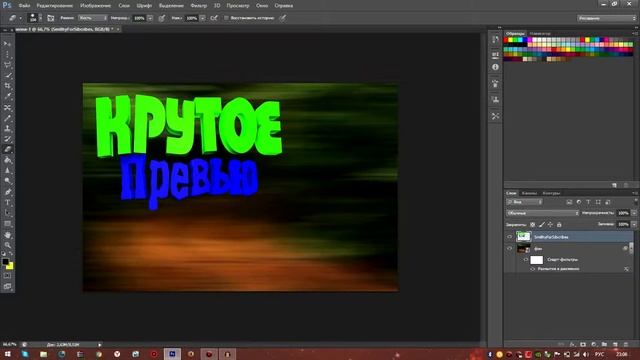Click the foreground black color swatch
Screen dimensions: 640x360
pyautogui.click(x=5, y=262)
